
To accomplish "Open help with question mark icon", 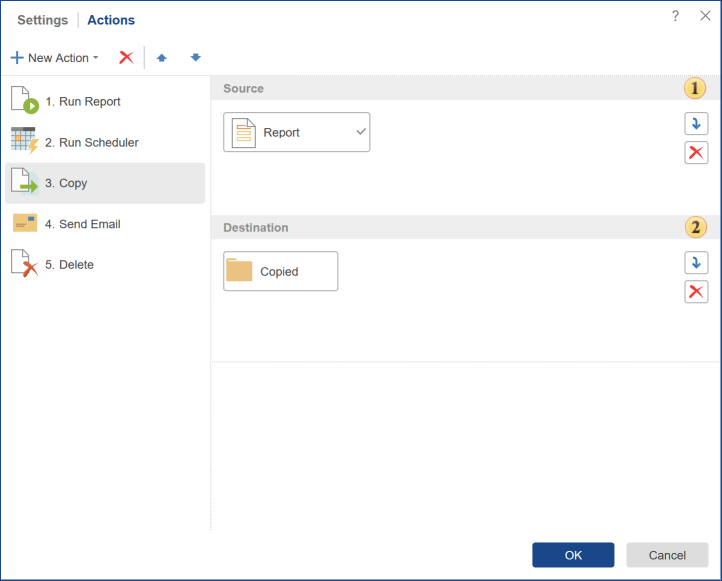I will [676, 16].
